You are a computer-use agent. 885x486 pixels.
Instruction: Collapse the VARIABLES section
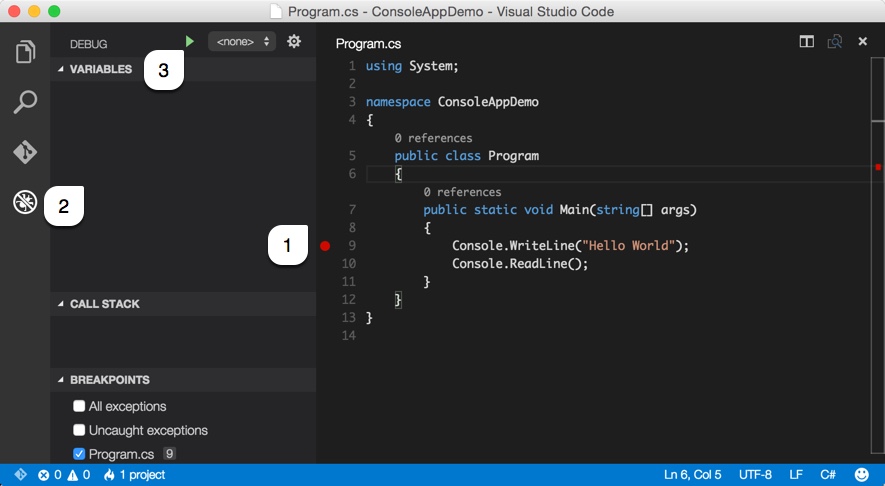[183, 69]
